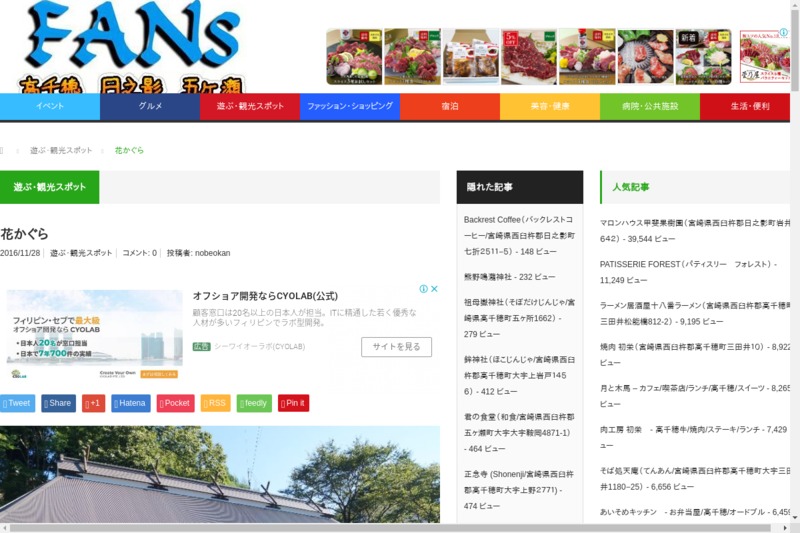Open the orange RSS feed button
The height and width of the screenshot is (533, 800).
215,403
